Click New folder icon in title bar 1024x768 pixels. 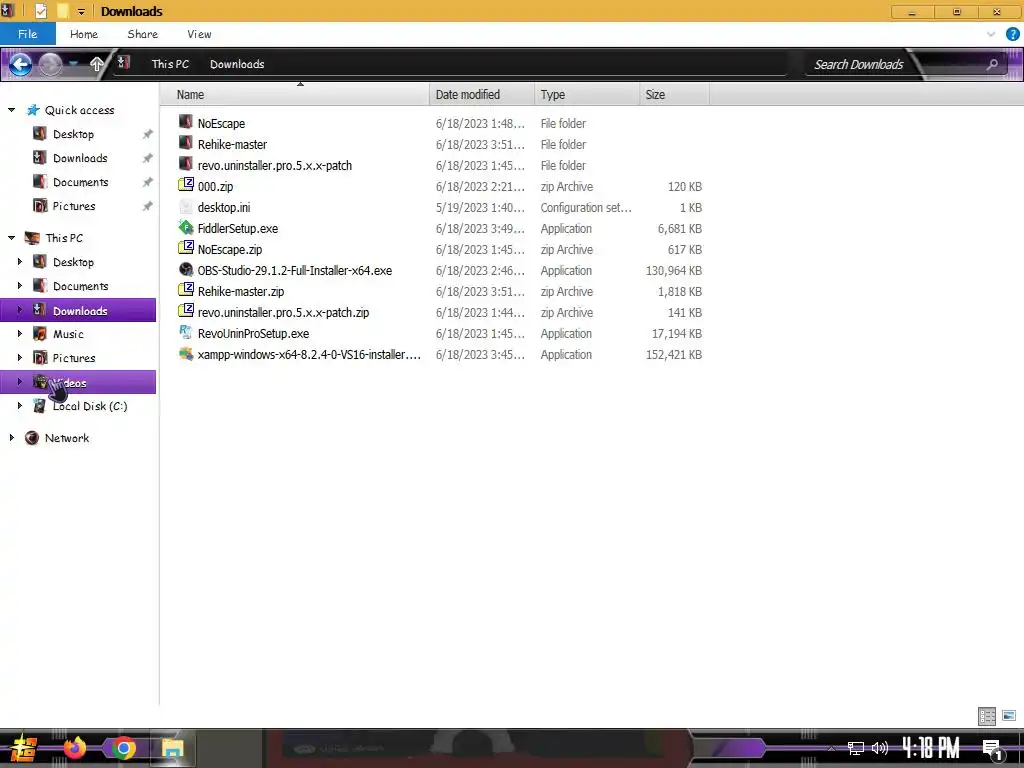pos(63,11)
